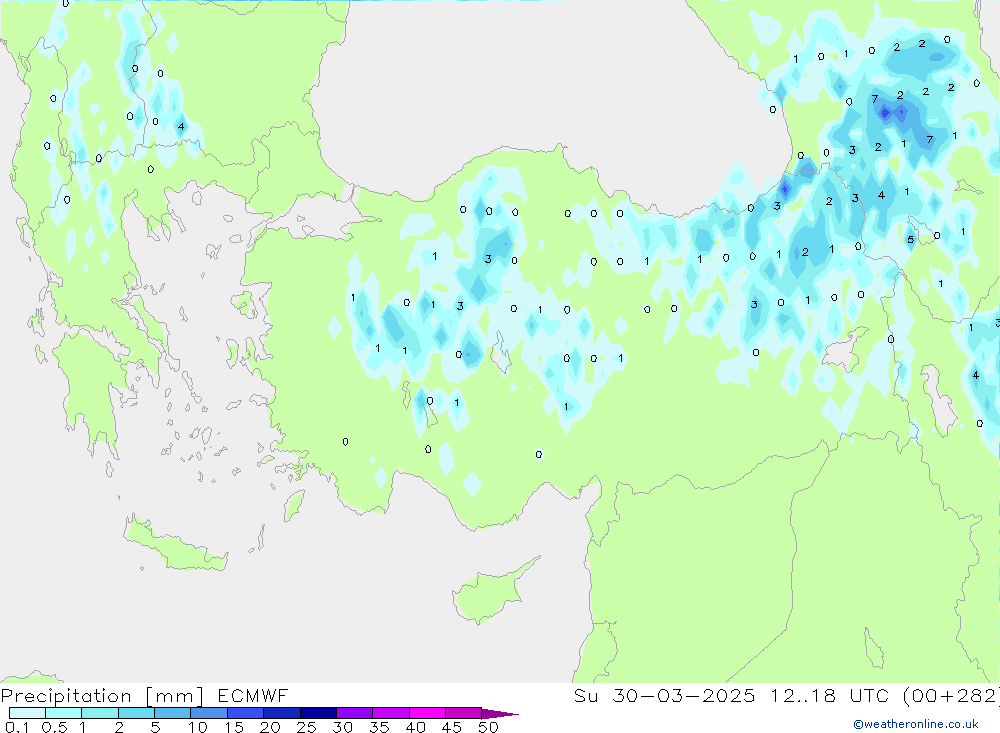Click the legend label '0.1'
This screenshot has height=733, width=1000.
pos(17,727)
